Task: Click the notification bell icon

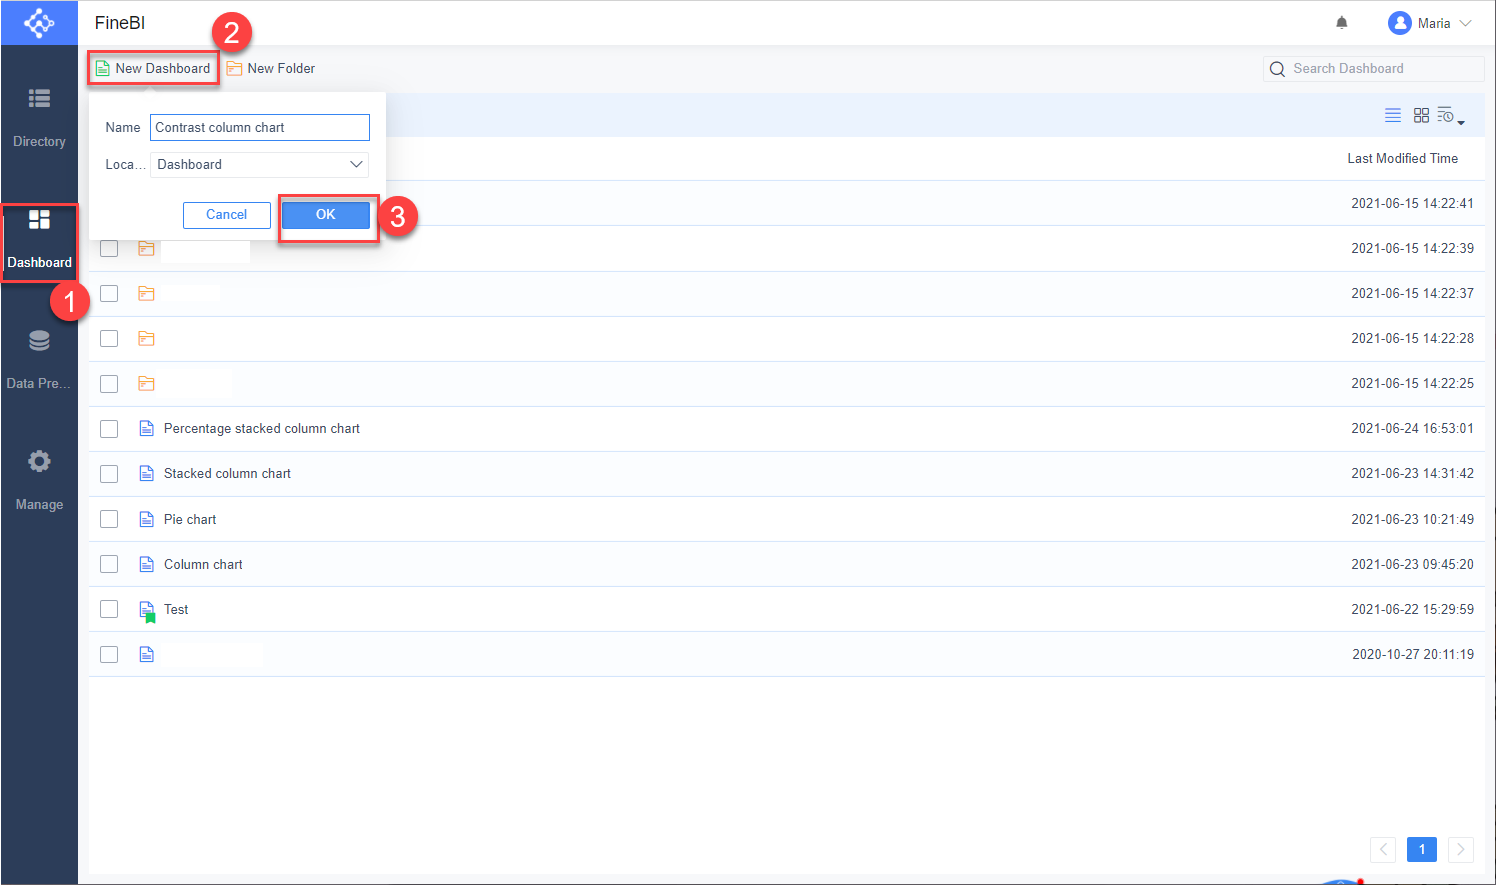Action: pyautogui.click(x=1342, y=23)
